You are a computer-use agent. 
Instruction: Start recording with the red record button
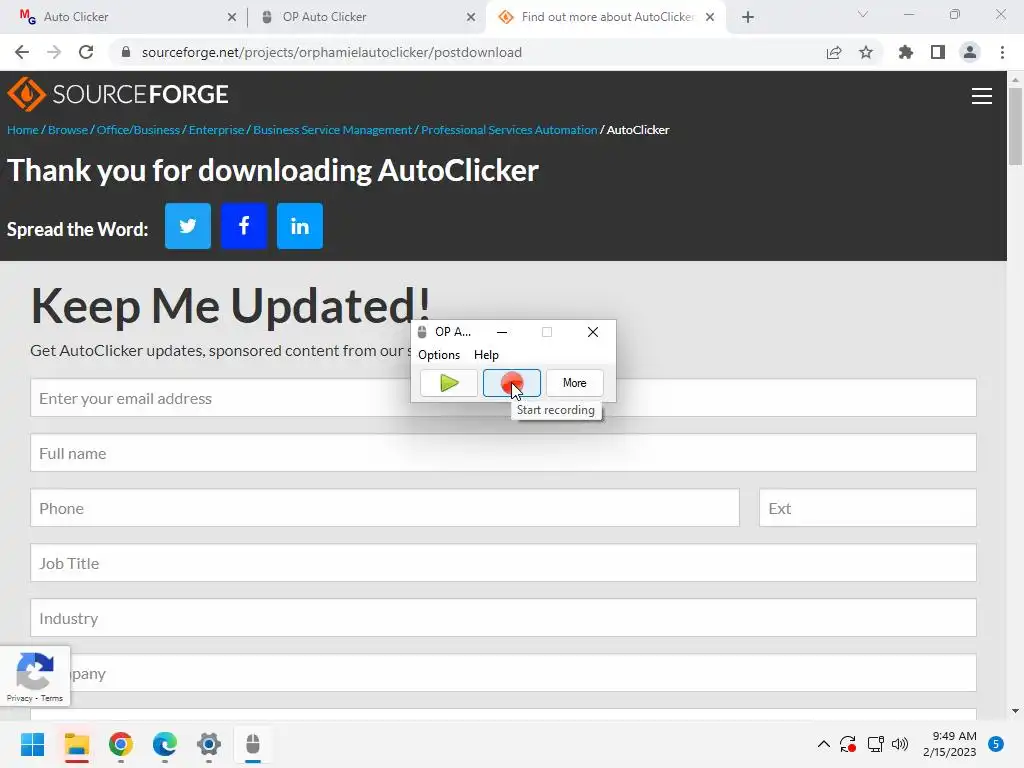pos(511,383)
